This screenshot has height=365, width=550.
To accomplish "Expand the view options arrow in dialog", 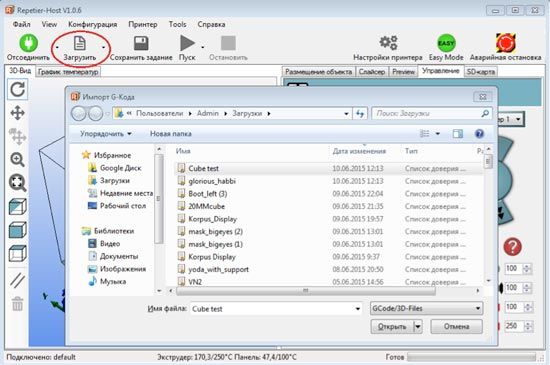I will tap(437, 134).
